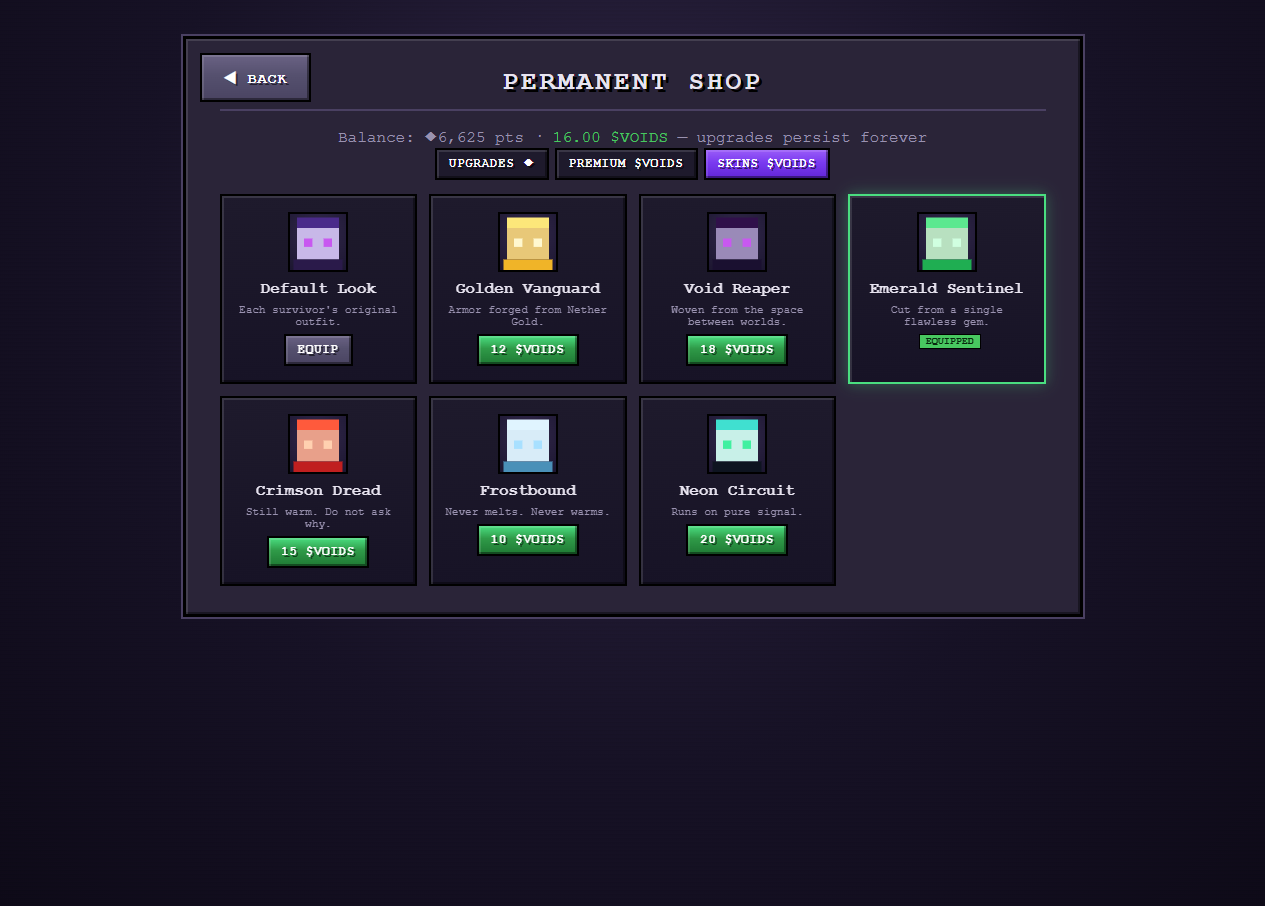Click the Default Look name label
The height and width of the screenshot is (906, 1265).
pos(318,289)
